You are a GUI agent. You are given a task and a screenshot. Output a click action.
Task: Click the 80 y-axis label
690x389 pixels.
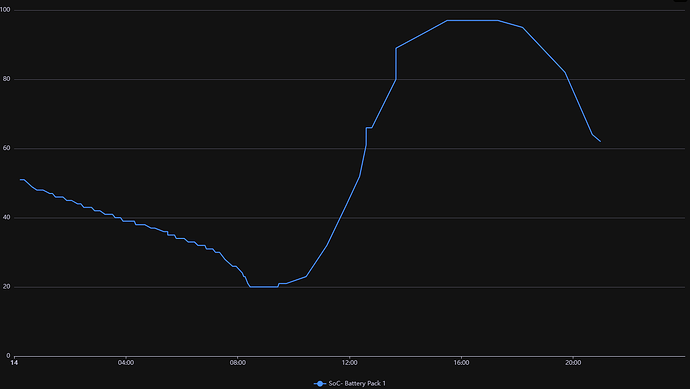(x=7, y=79)
